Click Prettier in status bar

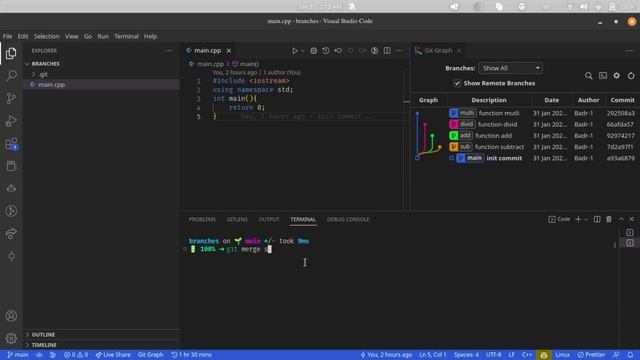coord(591,355)
